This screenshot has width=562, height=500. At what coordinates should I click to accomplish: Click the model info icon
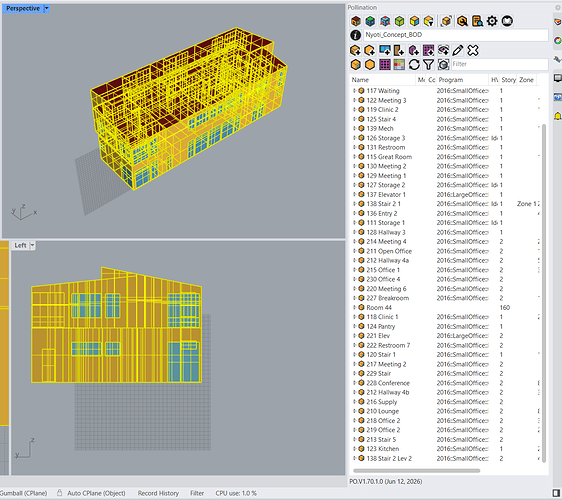[356, 35]
